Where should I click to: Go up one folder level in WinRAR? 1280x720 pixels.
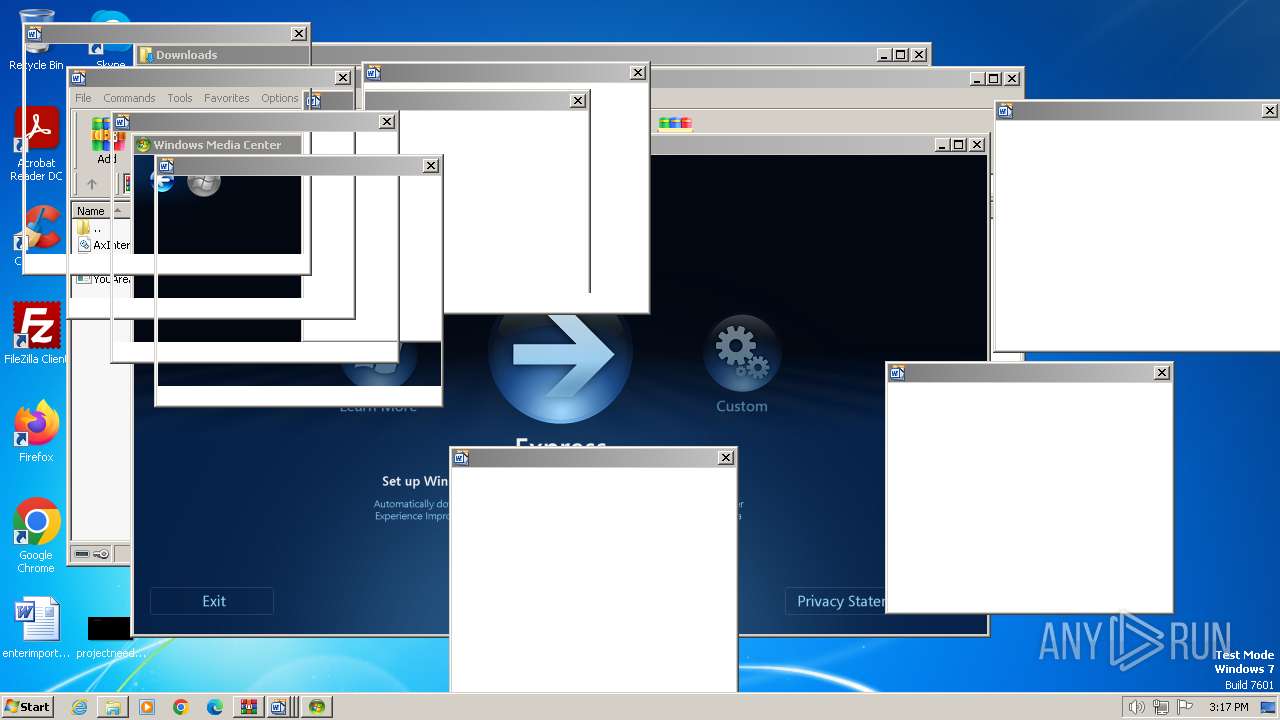click(x=92, y=184)
